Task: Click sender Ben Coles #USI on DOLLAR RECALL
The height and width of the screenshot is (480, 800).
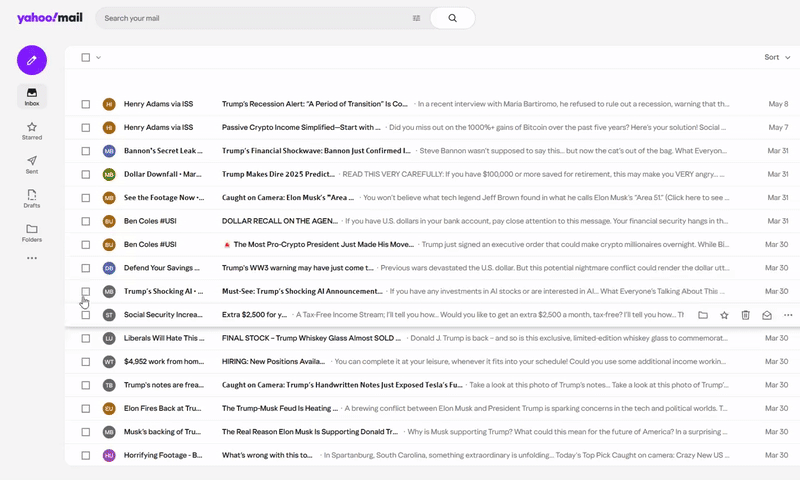Action: (150, 221)
